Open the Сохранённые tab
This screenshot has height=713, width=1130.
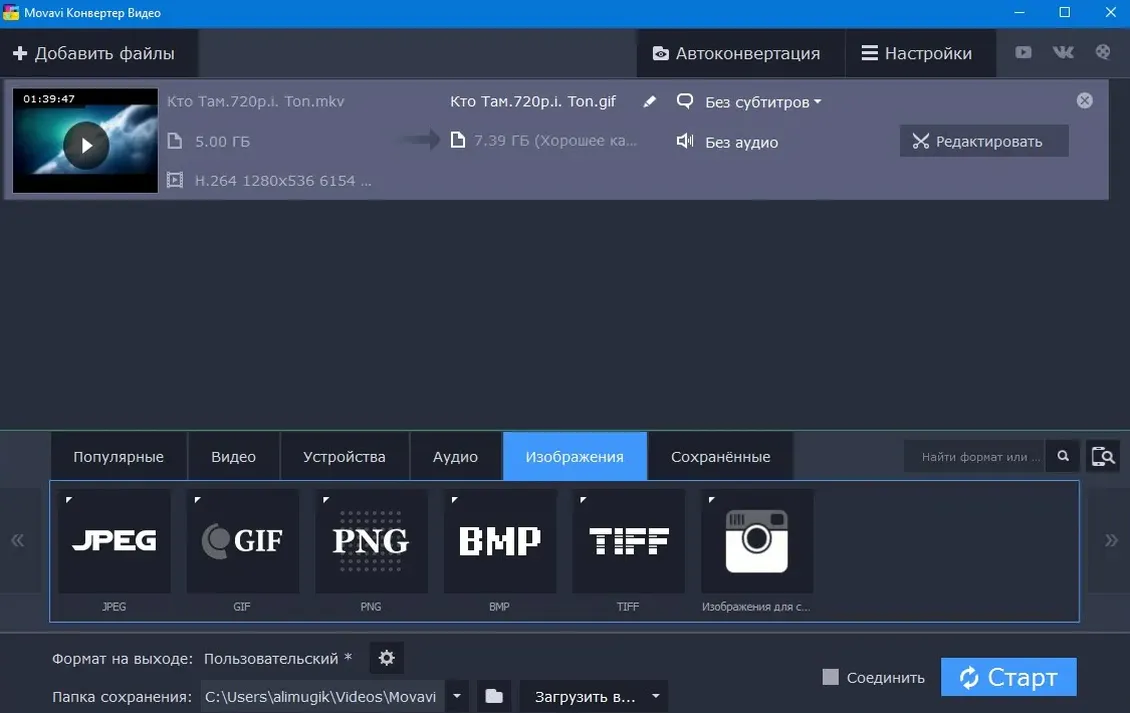pyautogui.click(x=721, y=456)
